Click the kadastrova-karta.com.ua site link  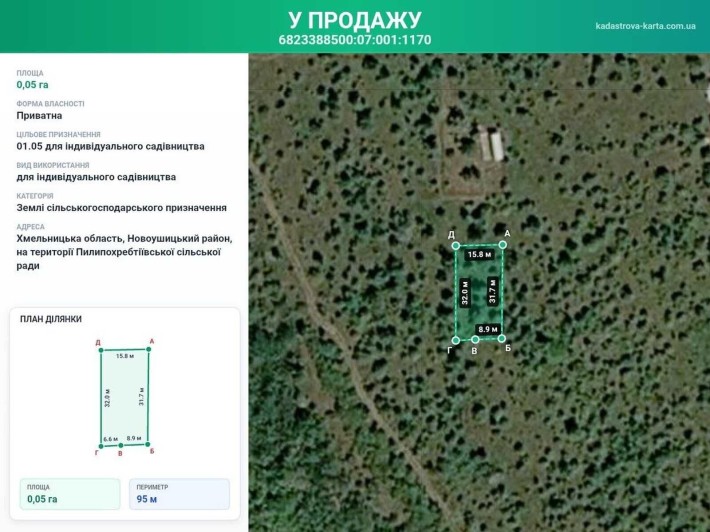pos(645,26)
